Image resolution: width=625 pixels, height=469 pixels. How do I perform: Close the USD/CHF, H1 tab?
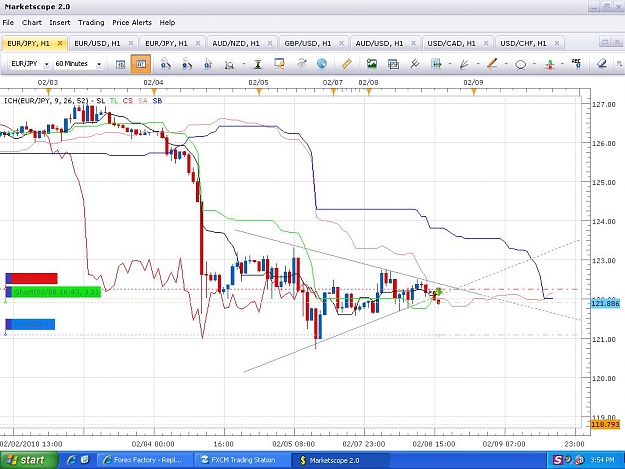[x=557, y=43]
